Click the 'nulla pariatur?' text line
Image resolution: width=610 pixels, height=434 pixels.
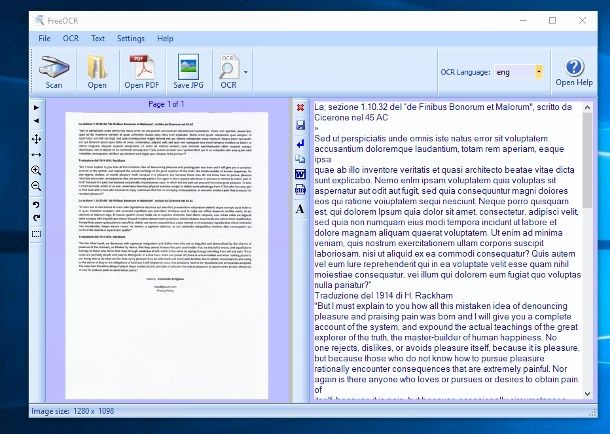[343, 285]
